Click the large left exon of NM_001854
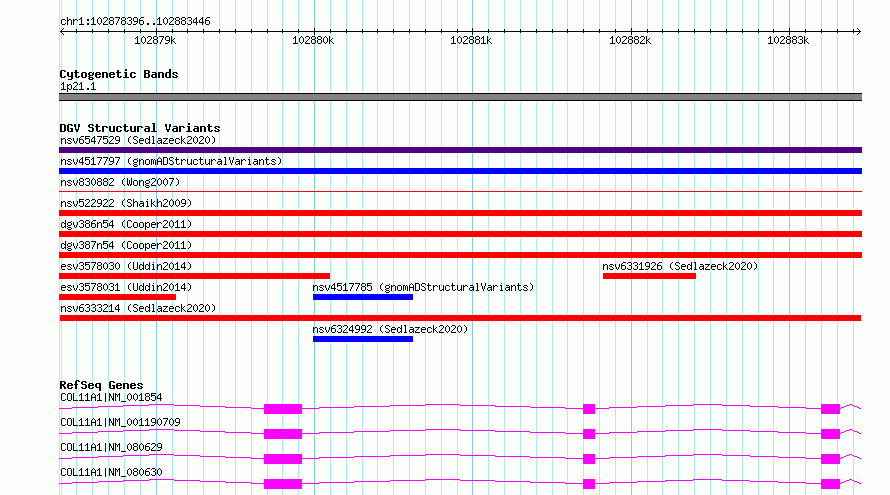890x495 pixels. click(283, 409)
